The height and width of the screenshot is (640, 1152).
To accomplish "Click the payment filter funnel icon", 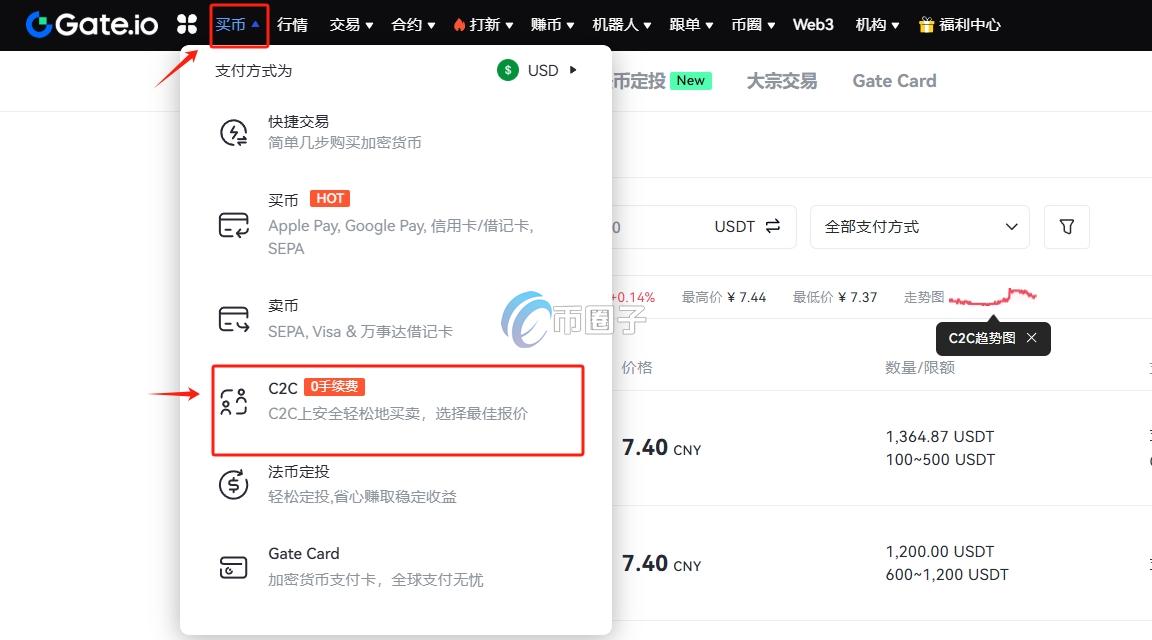I will [x=1066, y=227].
